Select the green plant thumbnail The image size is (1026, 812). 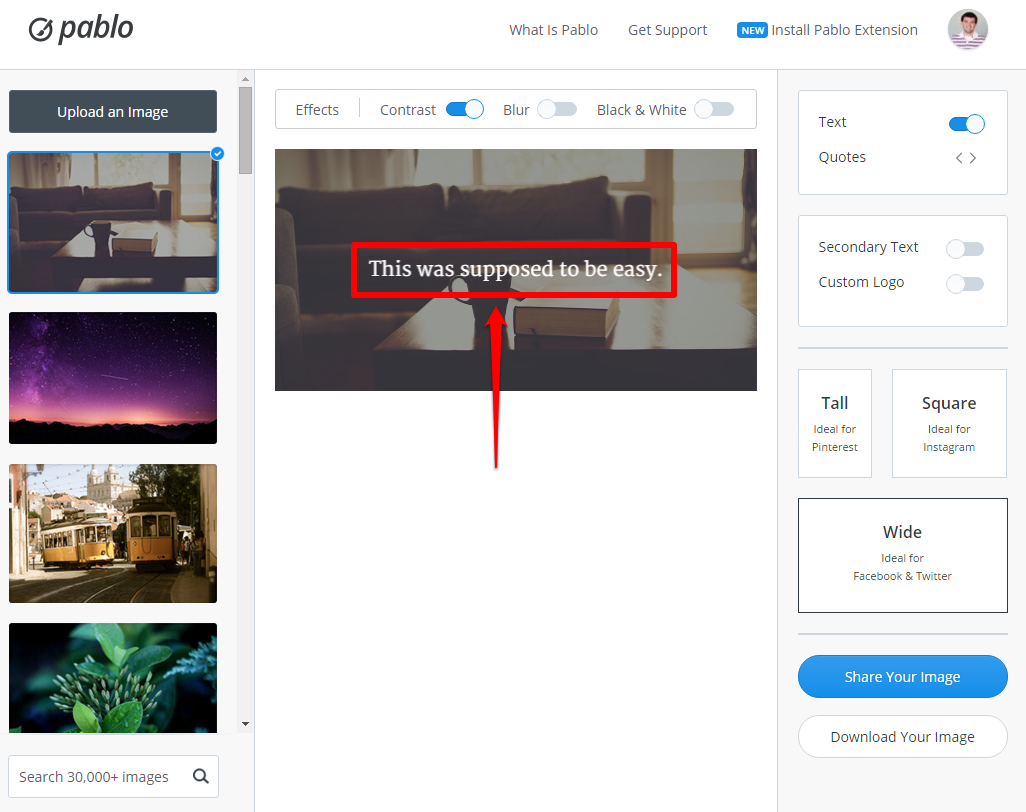tap(113, 678)
